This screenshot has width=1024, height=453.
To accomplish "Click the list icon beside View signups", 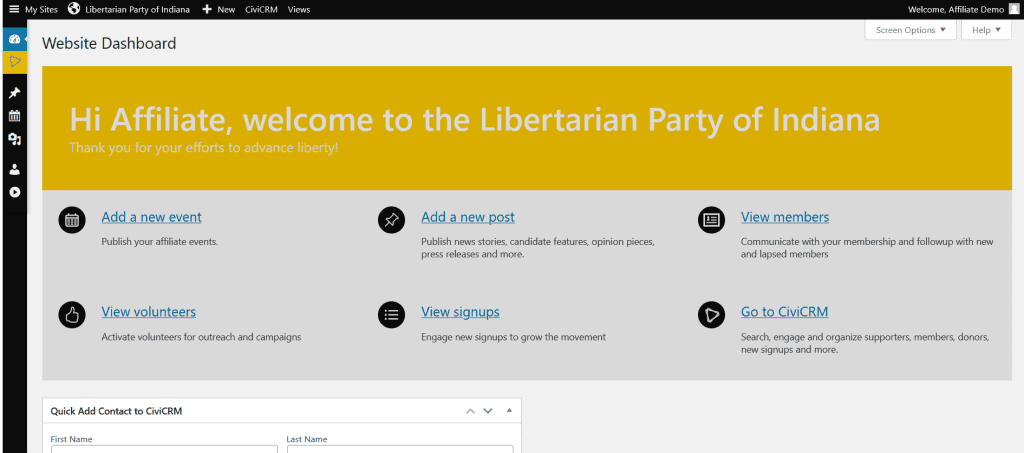I will (x=391, y=314).
